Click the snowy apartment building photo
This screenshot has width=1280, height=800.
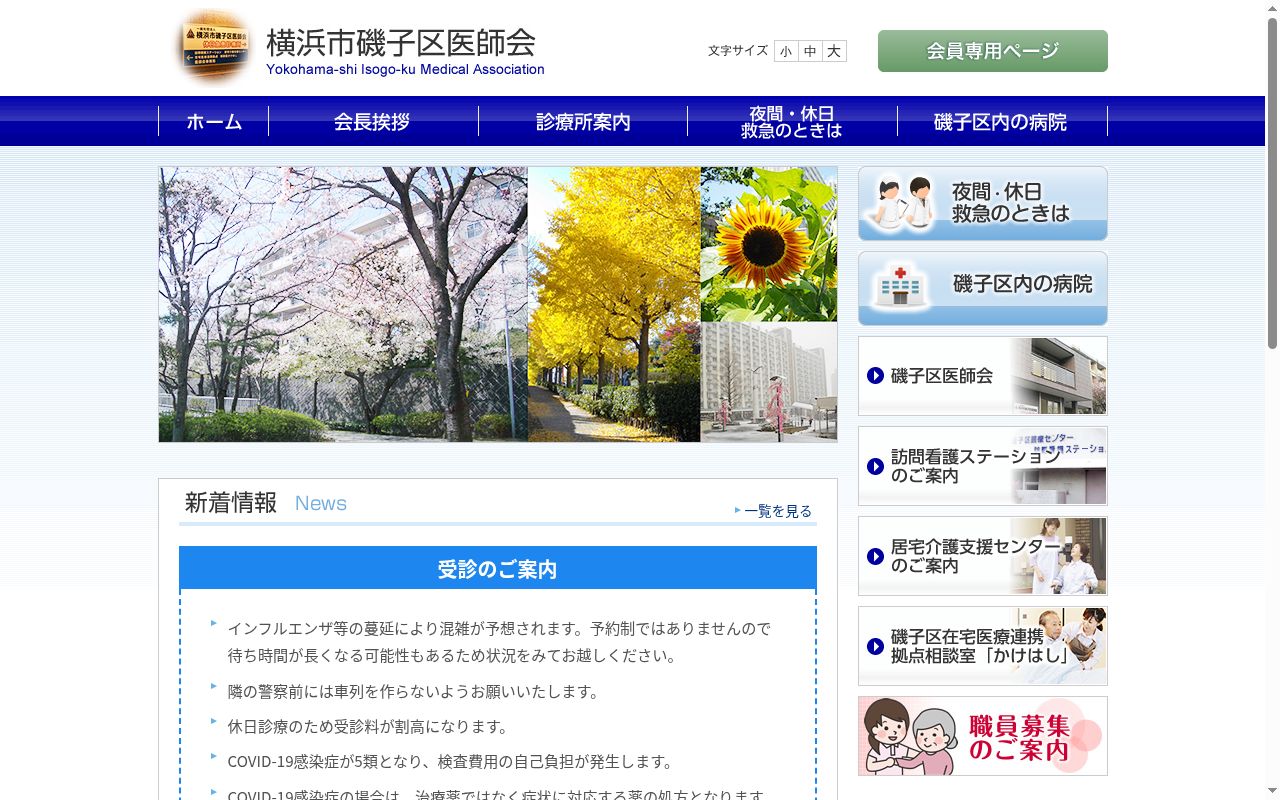point(769,382)
